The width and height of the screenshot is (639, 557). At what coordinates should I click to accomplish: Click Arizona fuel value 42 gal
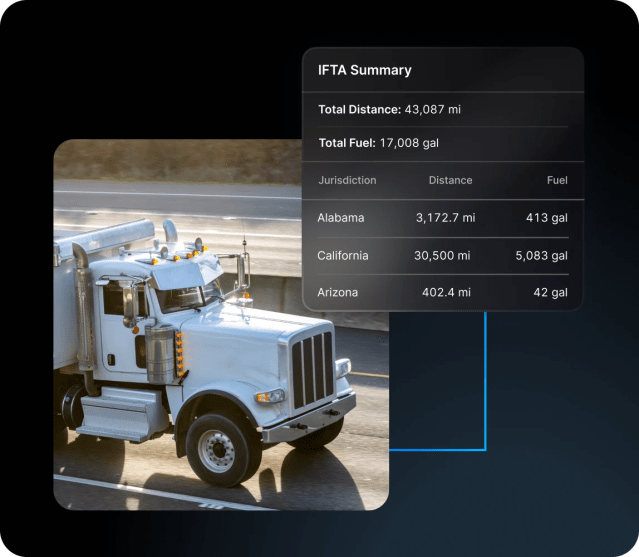(551, 292)
